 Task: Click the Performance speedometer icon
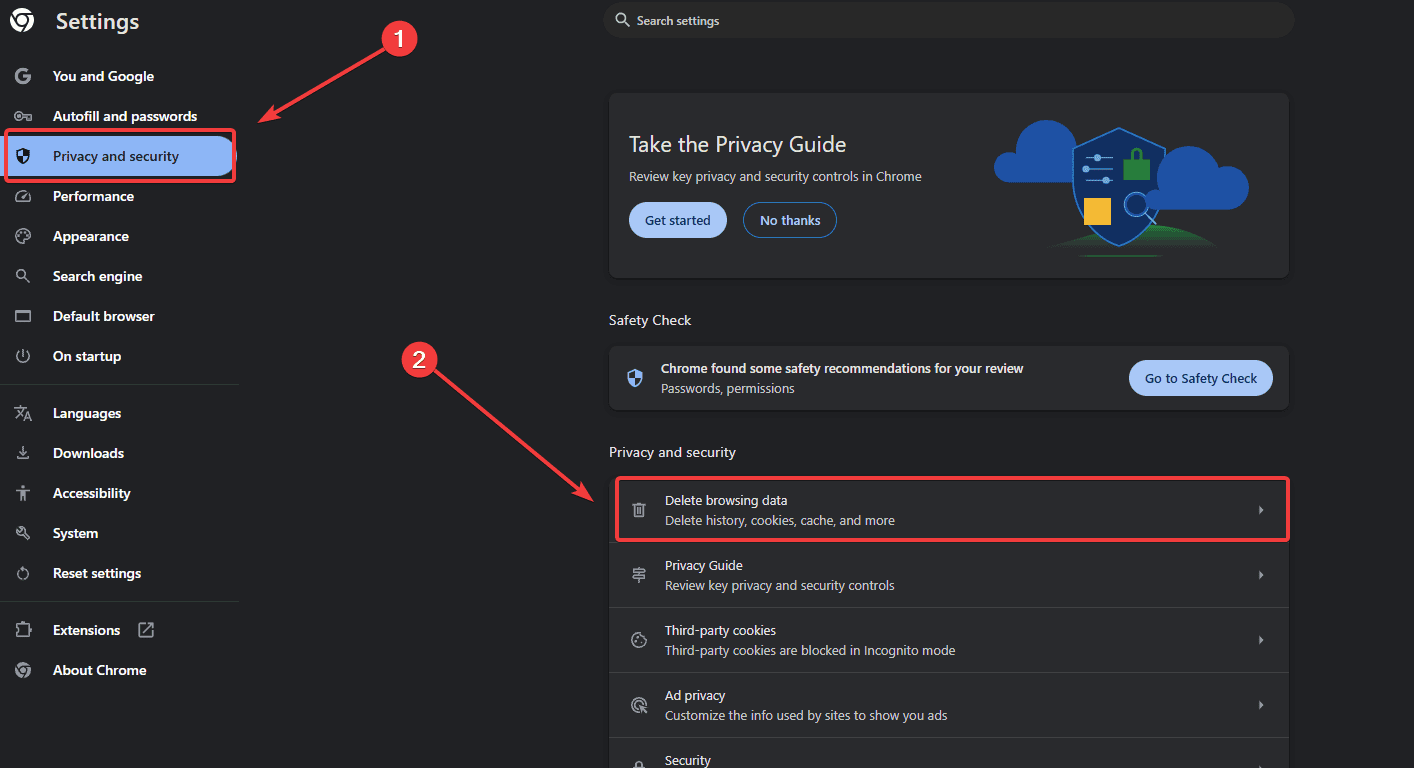[23, 196]
